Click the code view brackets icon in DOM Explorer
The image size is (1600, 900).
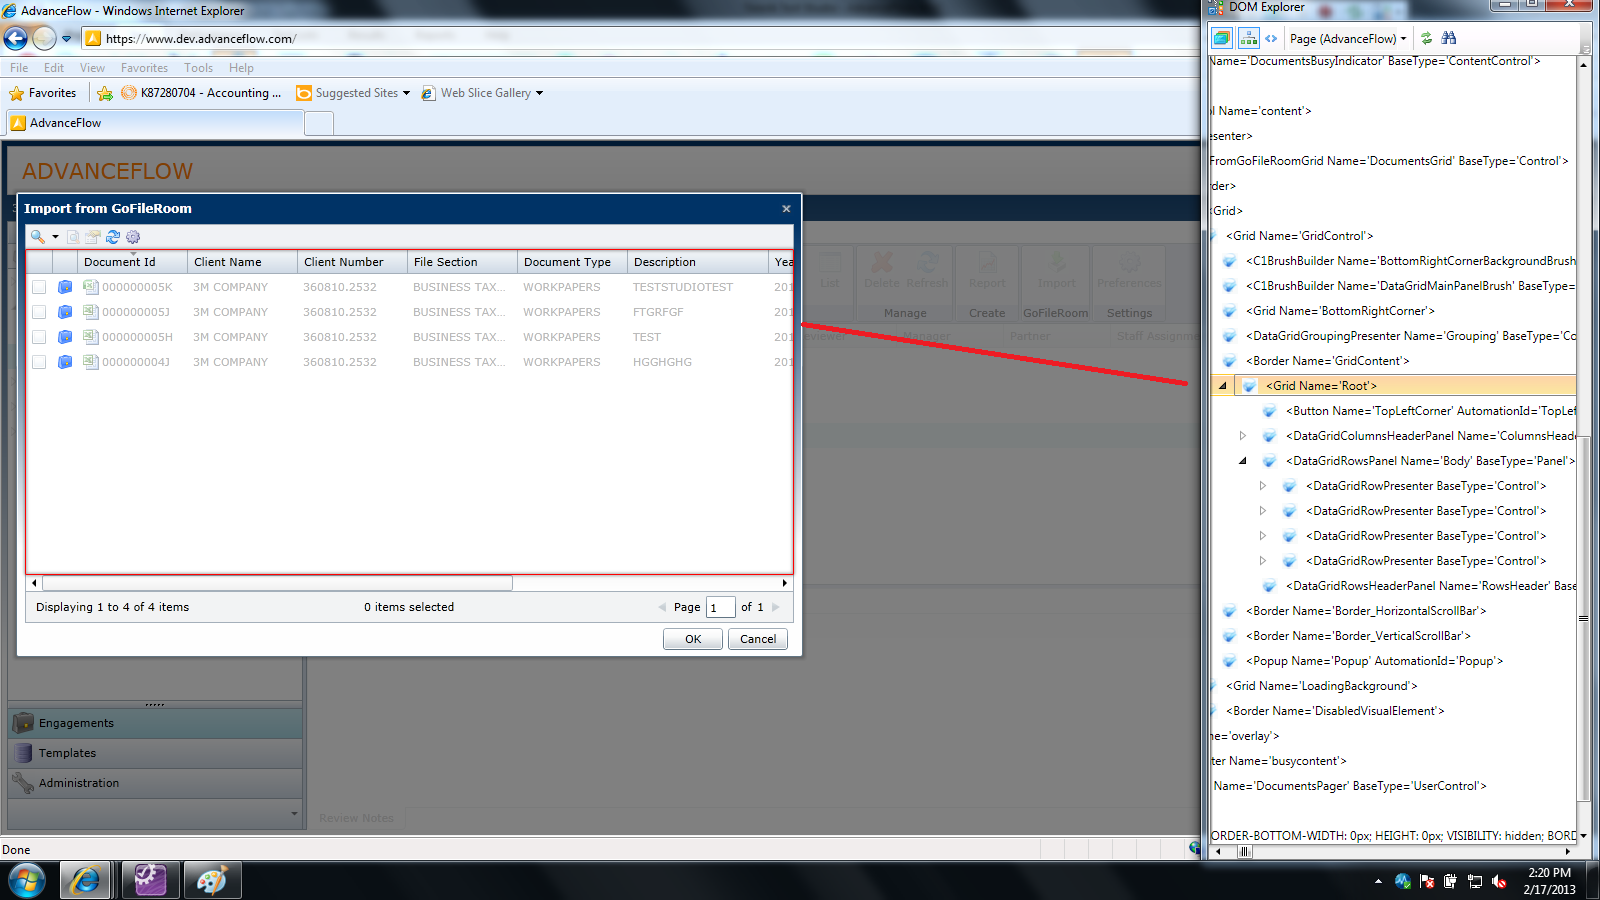(x=1271, y=39)
